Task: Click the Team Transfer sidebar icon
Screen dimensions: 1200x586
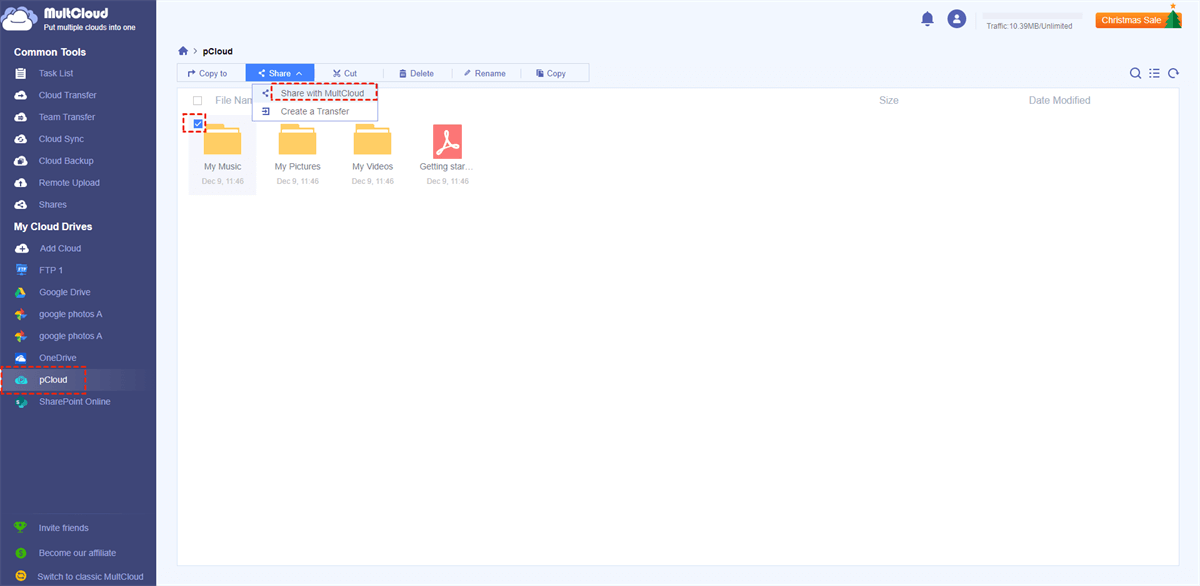Action: click(x=20, y=118)
